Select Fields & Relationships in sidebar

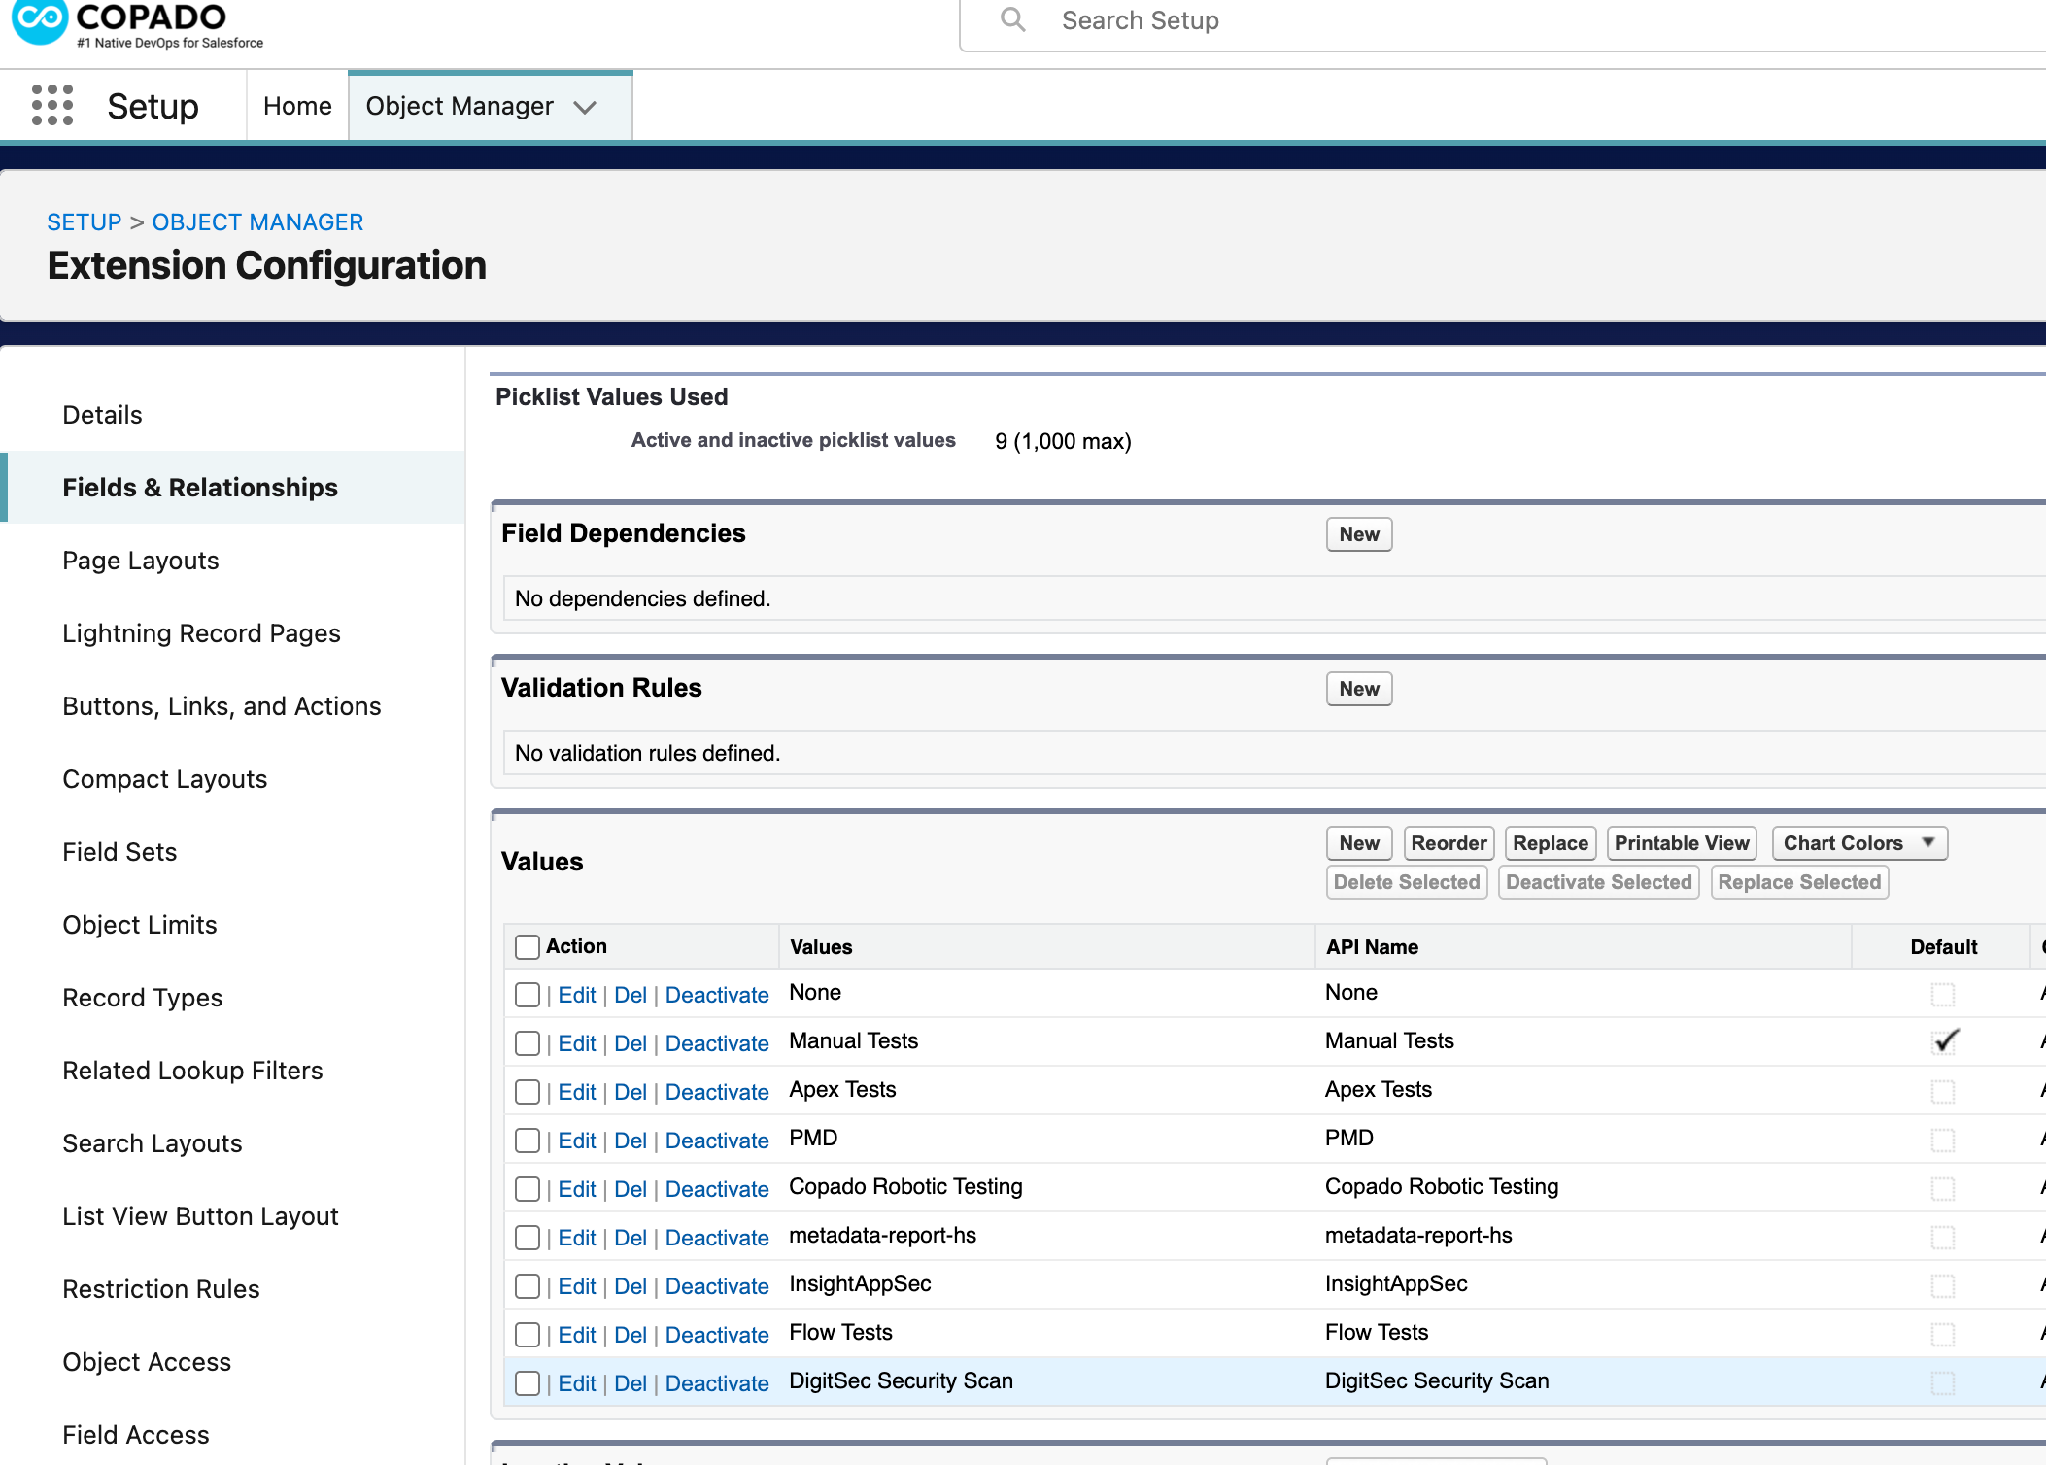200,487
